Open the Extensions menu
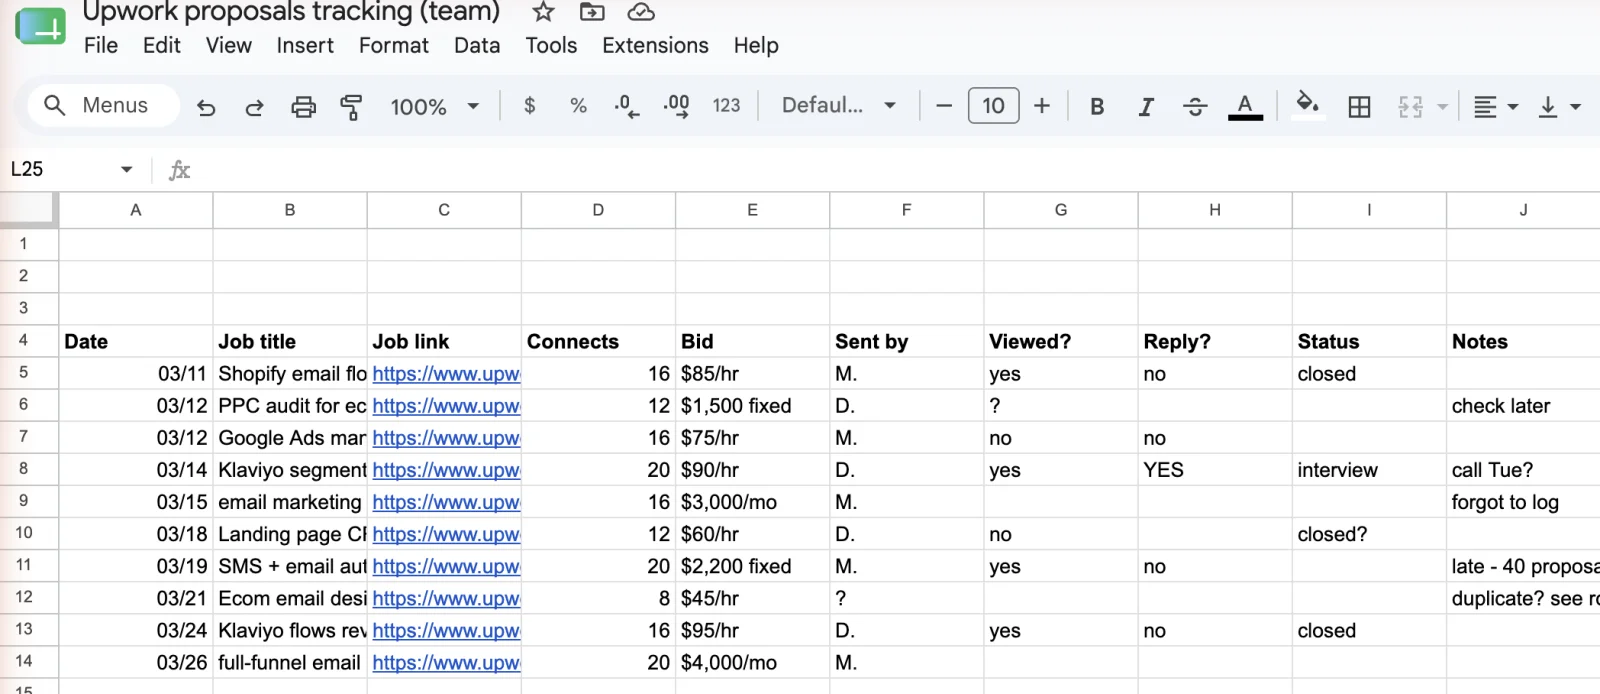 point(655,46)
